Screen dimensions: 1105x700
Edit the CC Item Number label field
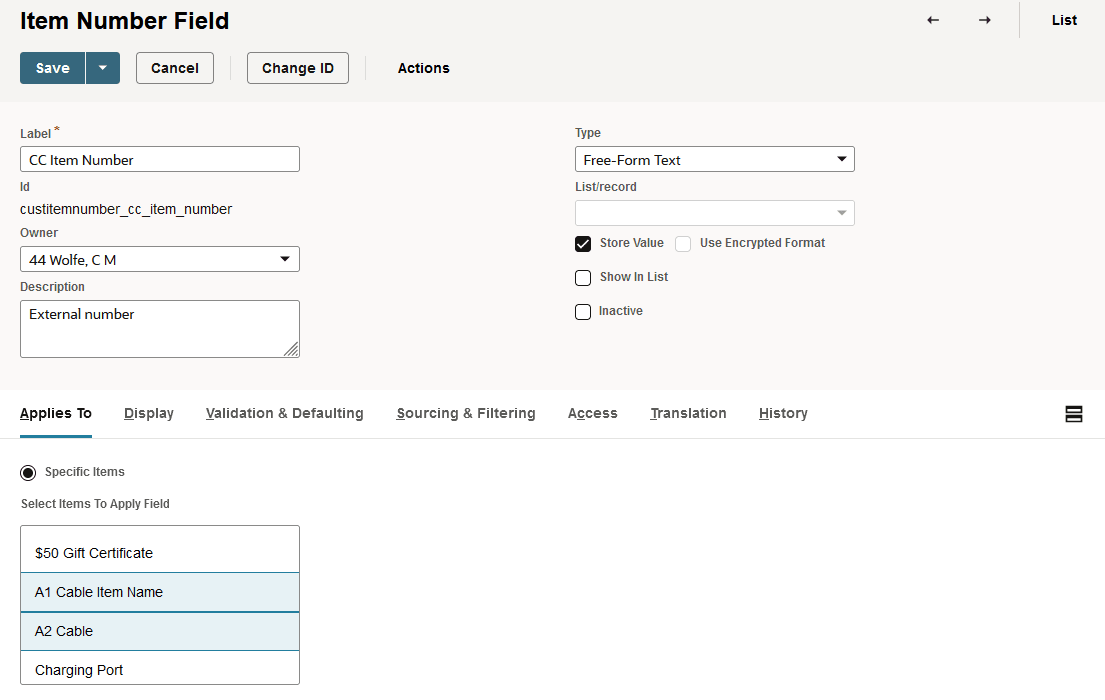pos(160,158)
